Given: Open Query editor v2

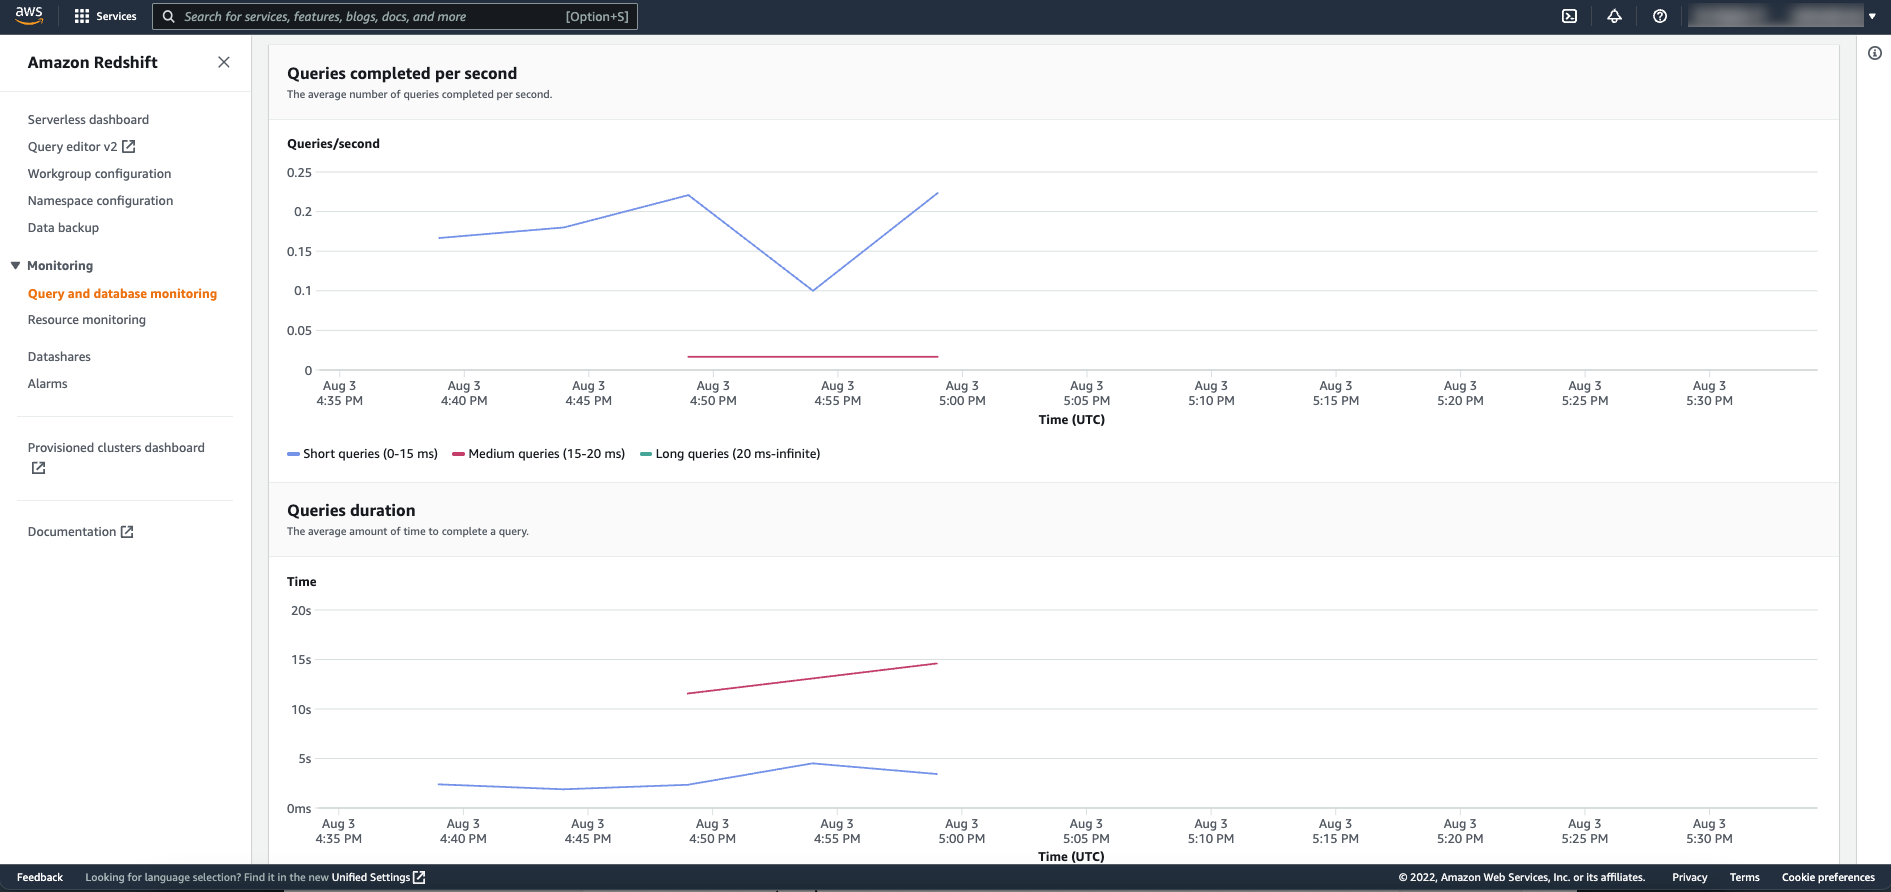Looking at the screenshot, I should tap(72, 147).
